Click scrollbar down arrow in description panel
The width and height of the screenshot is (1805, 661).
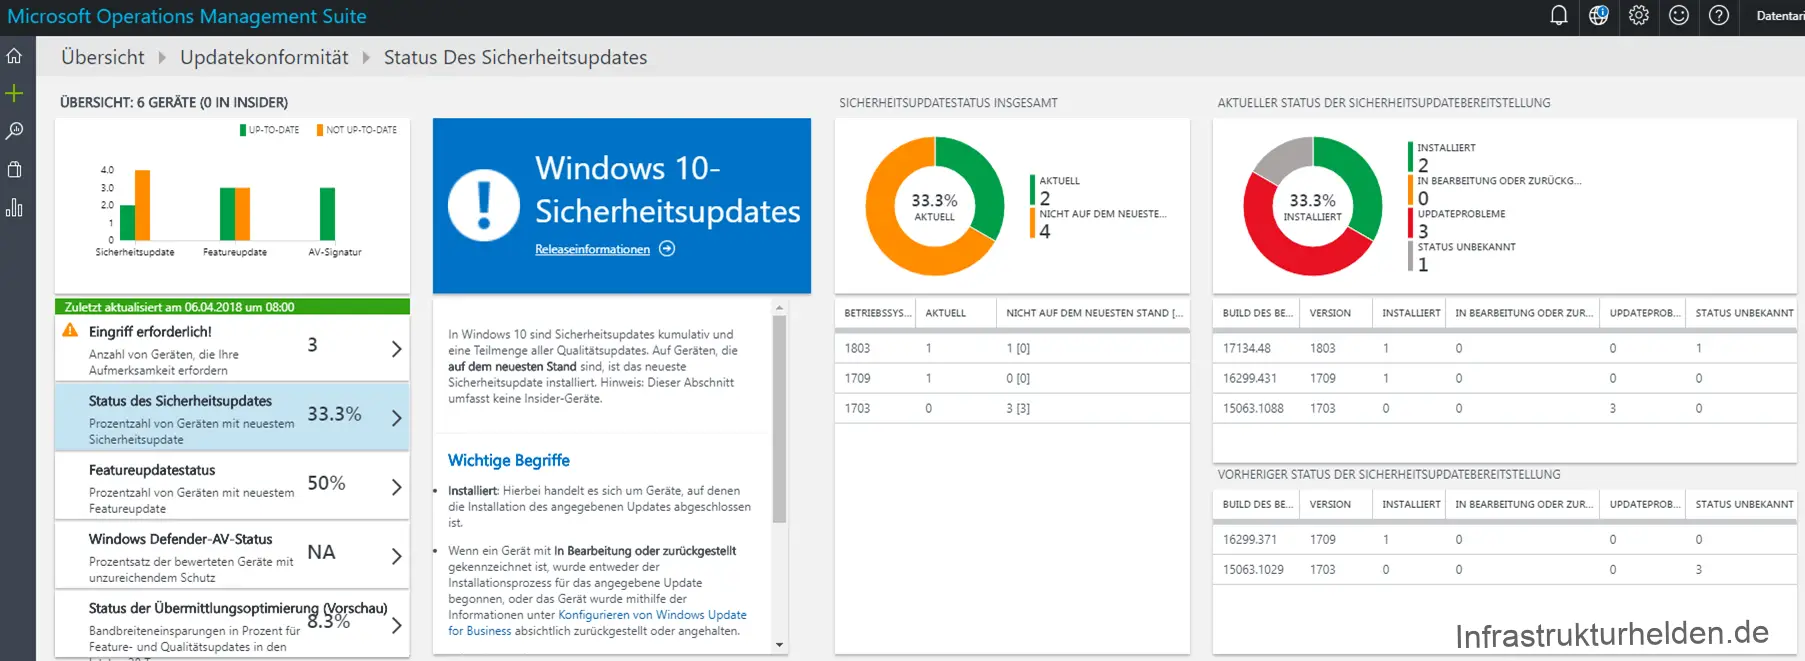[780, 645]
